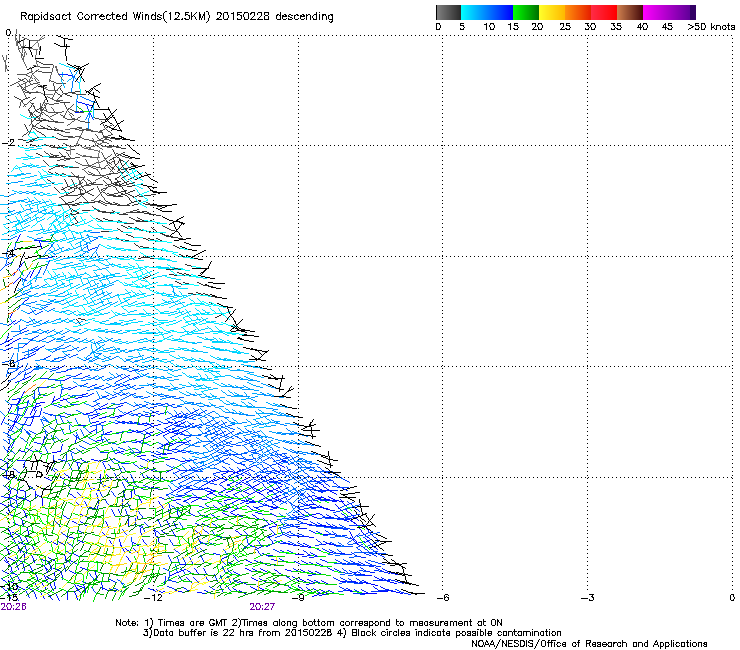Pick the orange 25–30 knots legend segment

tap(578, 12)
